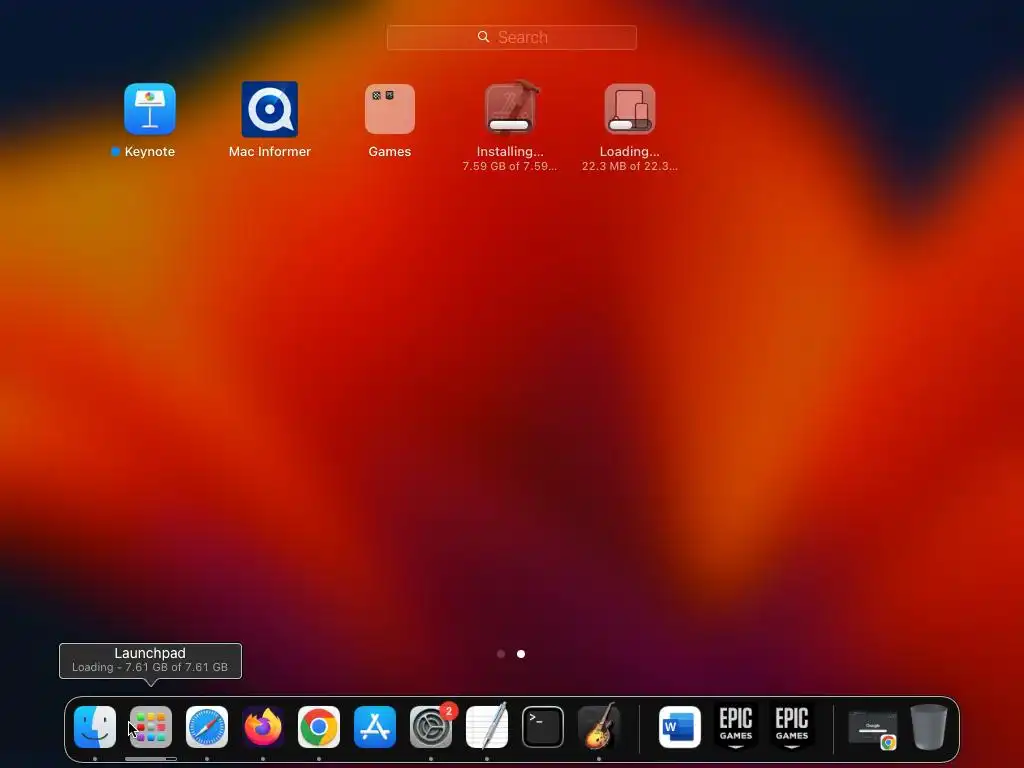Click the 22.3 MB loading progress text
The image size is (1024, 768).
(x=630, y=167)
